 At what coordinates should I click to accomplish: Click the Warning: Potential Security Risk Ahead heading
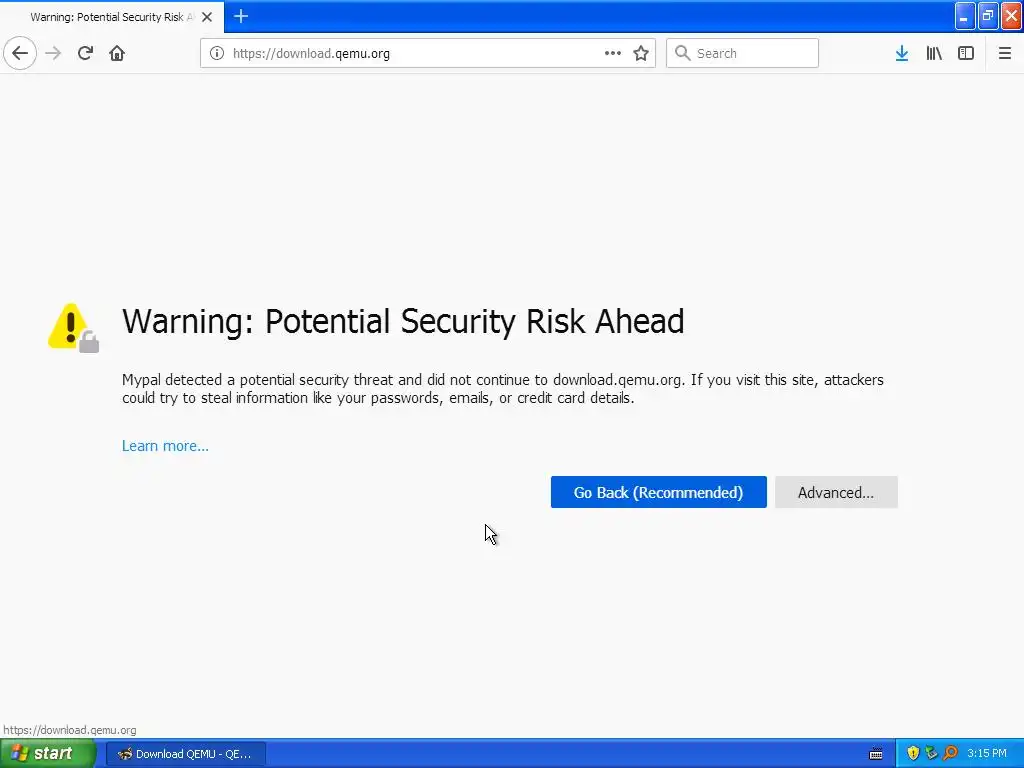tap(403, 321)
